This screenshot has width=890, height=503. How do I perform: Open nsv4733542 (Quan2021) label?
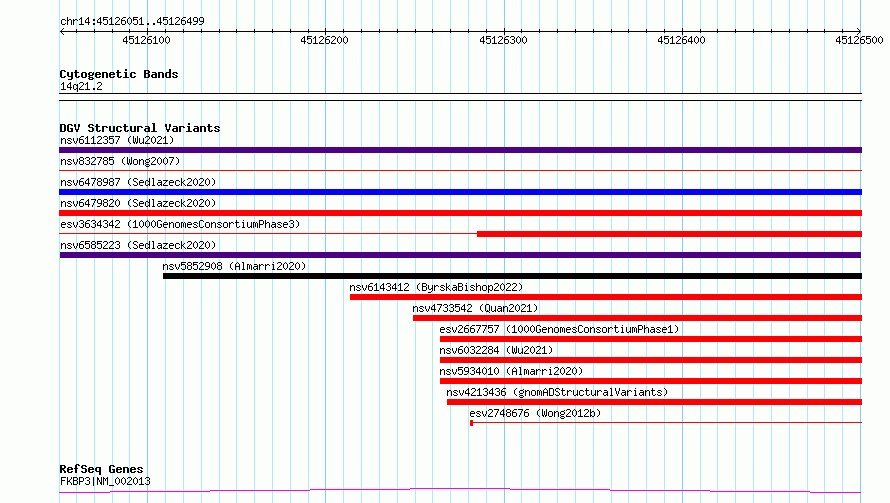(x=475, y=308)
